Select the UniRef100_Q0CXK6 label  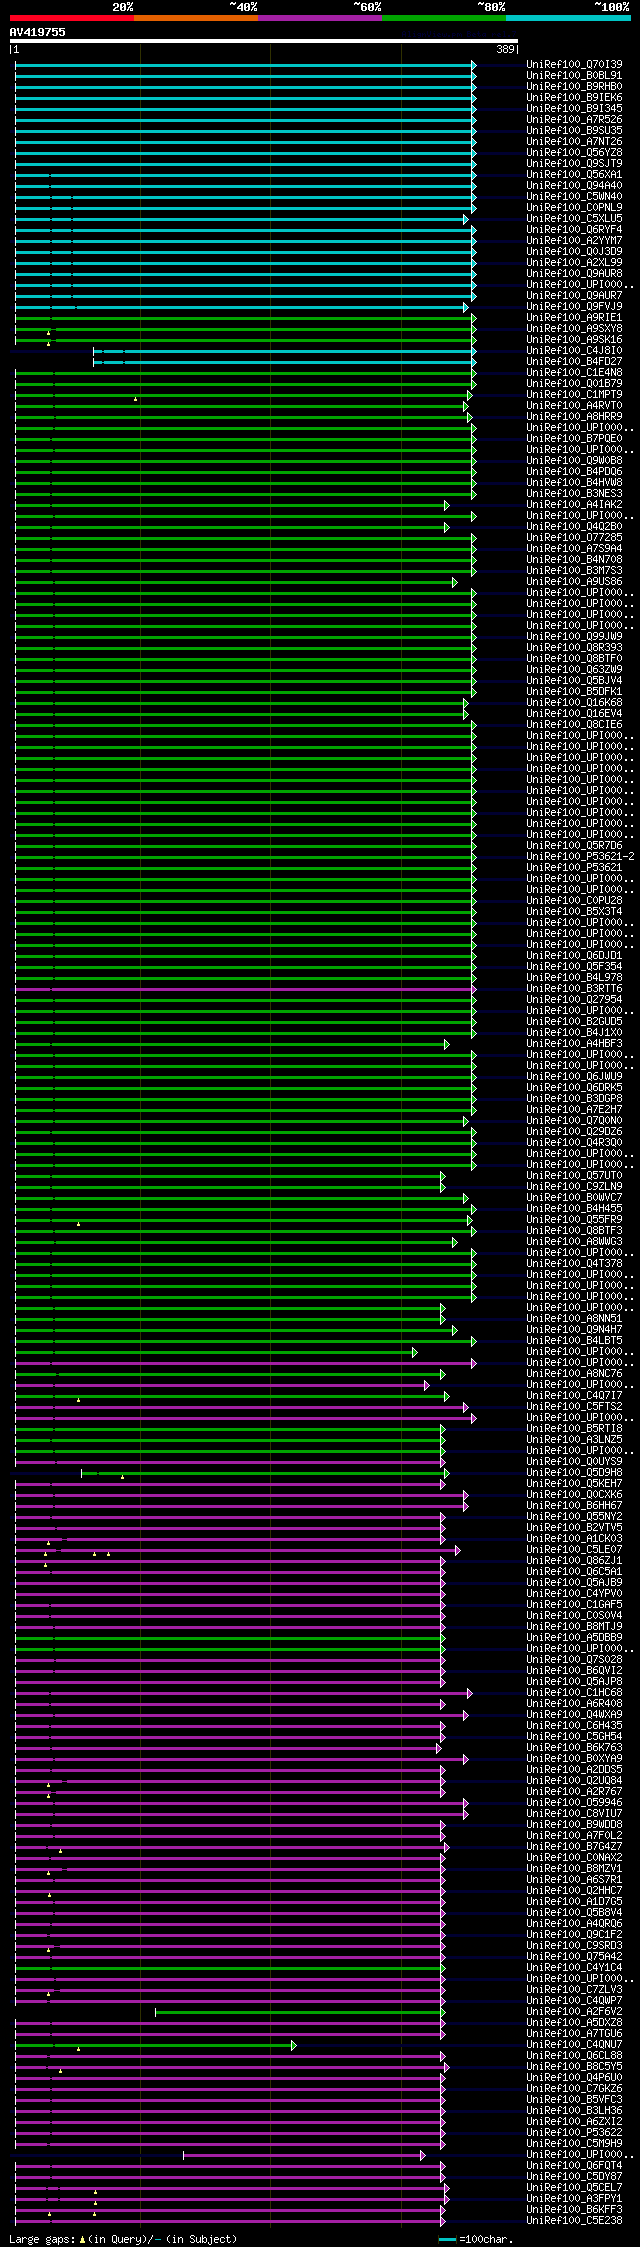click(x=574, y=1494)
